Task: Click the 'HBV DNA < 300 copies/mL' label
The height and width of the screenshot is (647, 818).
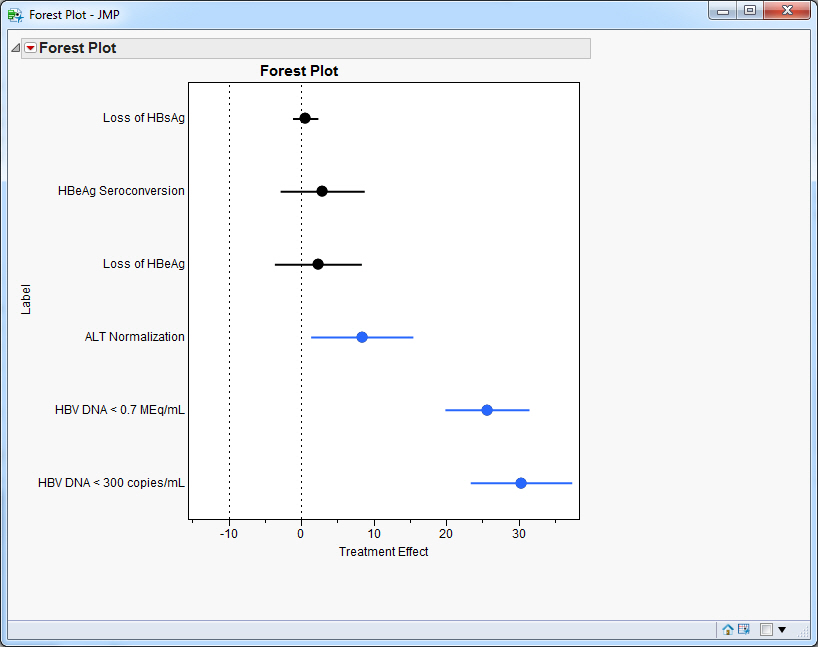Action: coord(111,483)
